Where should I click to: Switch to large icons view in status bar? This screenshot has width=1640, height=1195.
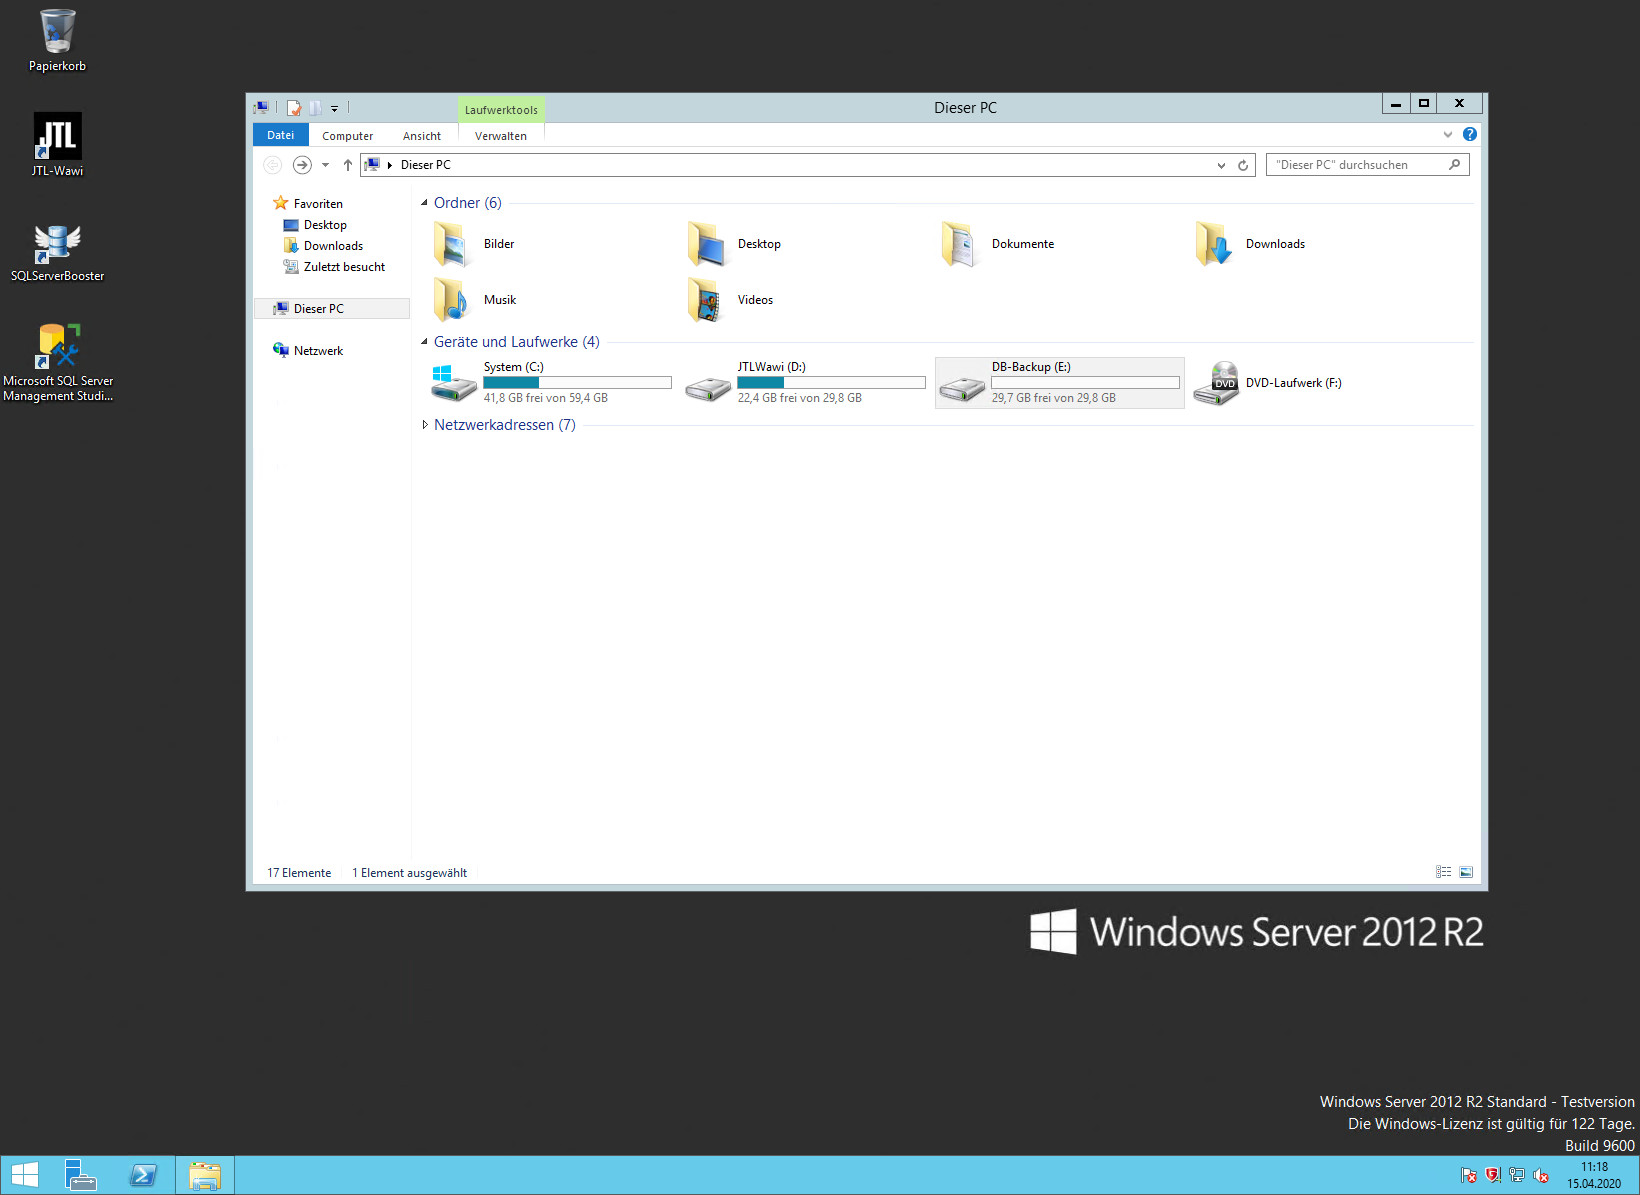[1466, 872]
